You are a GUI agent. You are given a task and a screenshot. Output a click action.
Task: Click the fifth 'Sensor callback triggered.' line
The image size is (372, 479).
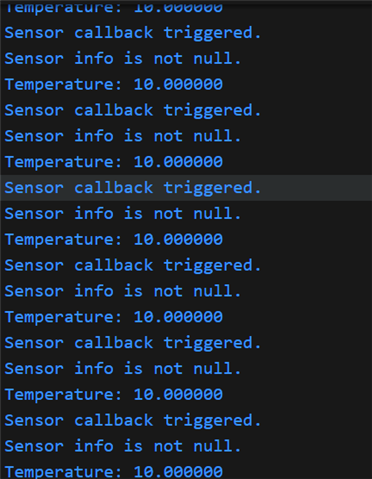(x=133, y=343)
